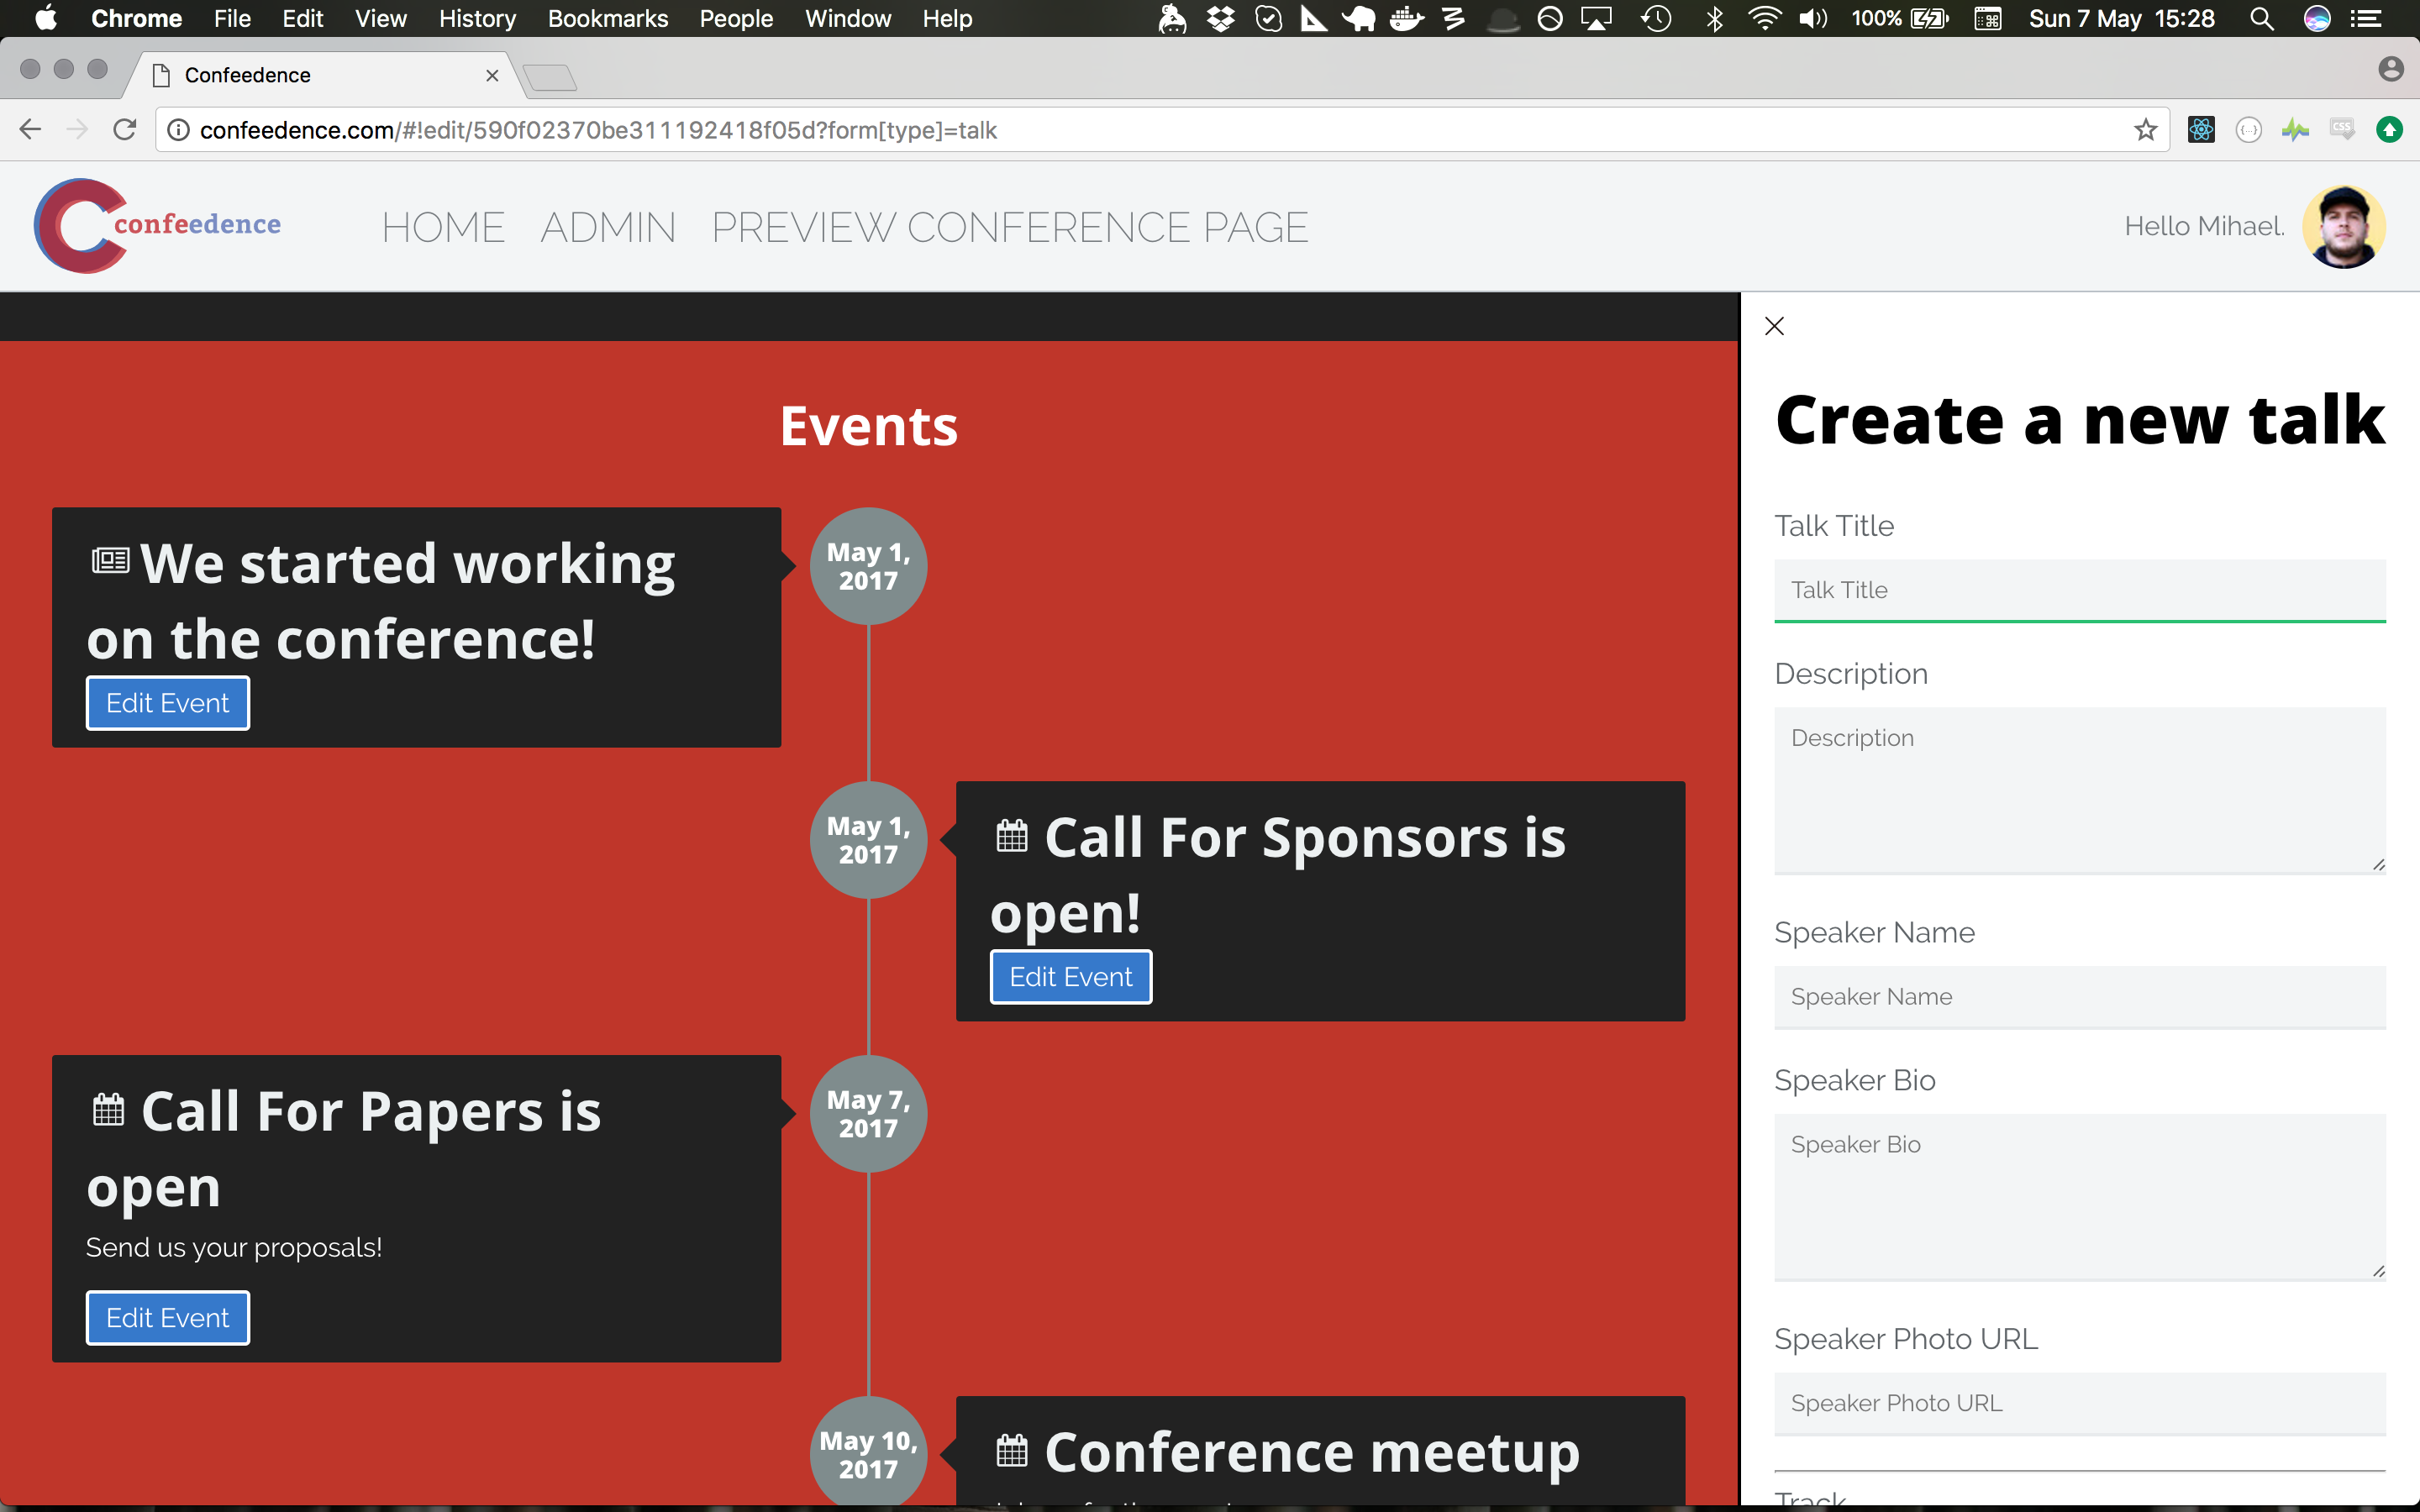Bookmark this page with the star icon
This screenshot has height=1512, width=2420.
[x=2145, y=130]
